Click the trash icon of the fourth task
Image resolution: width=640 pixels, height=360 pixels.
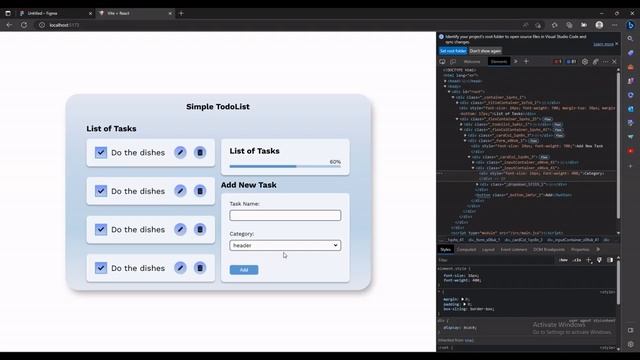coord(200,268)
